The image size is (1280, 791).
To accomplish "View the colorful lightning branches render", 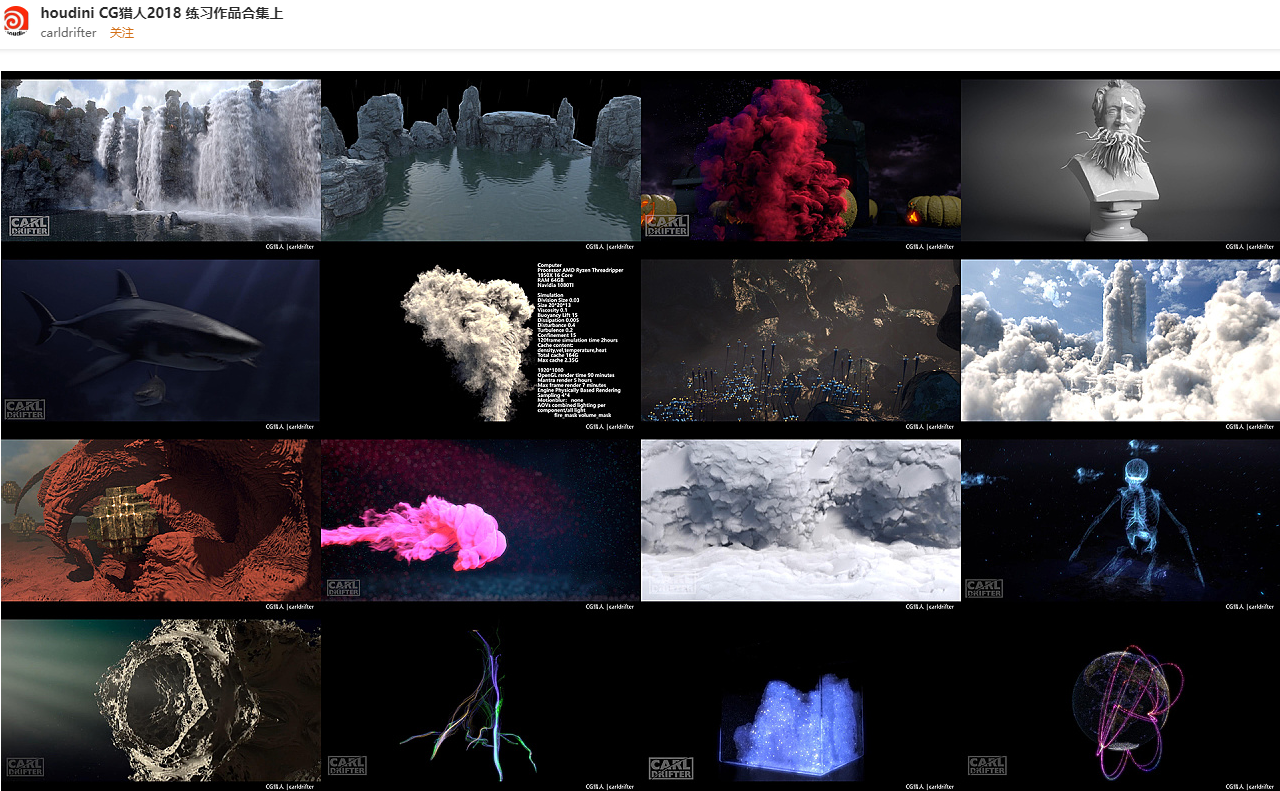I will point(480,700).
